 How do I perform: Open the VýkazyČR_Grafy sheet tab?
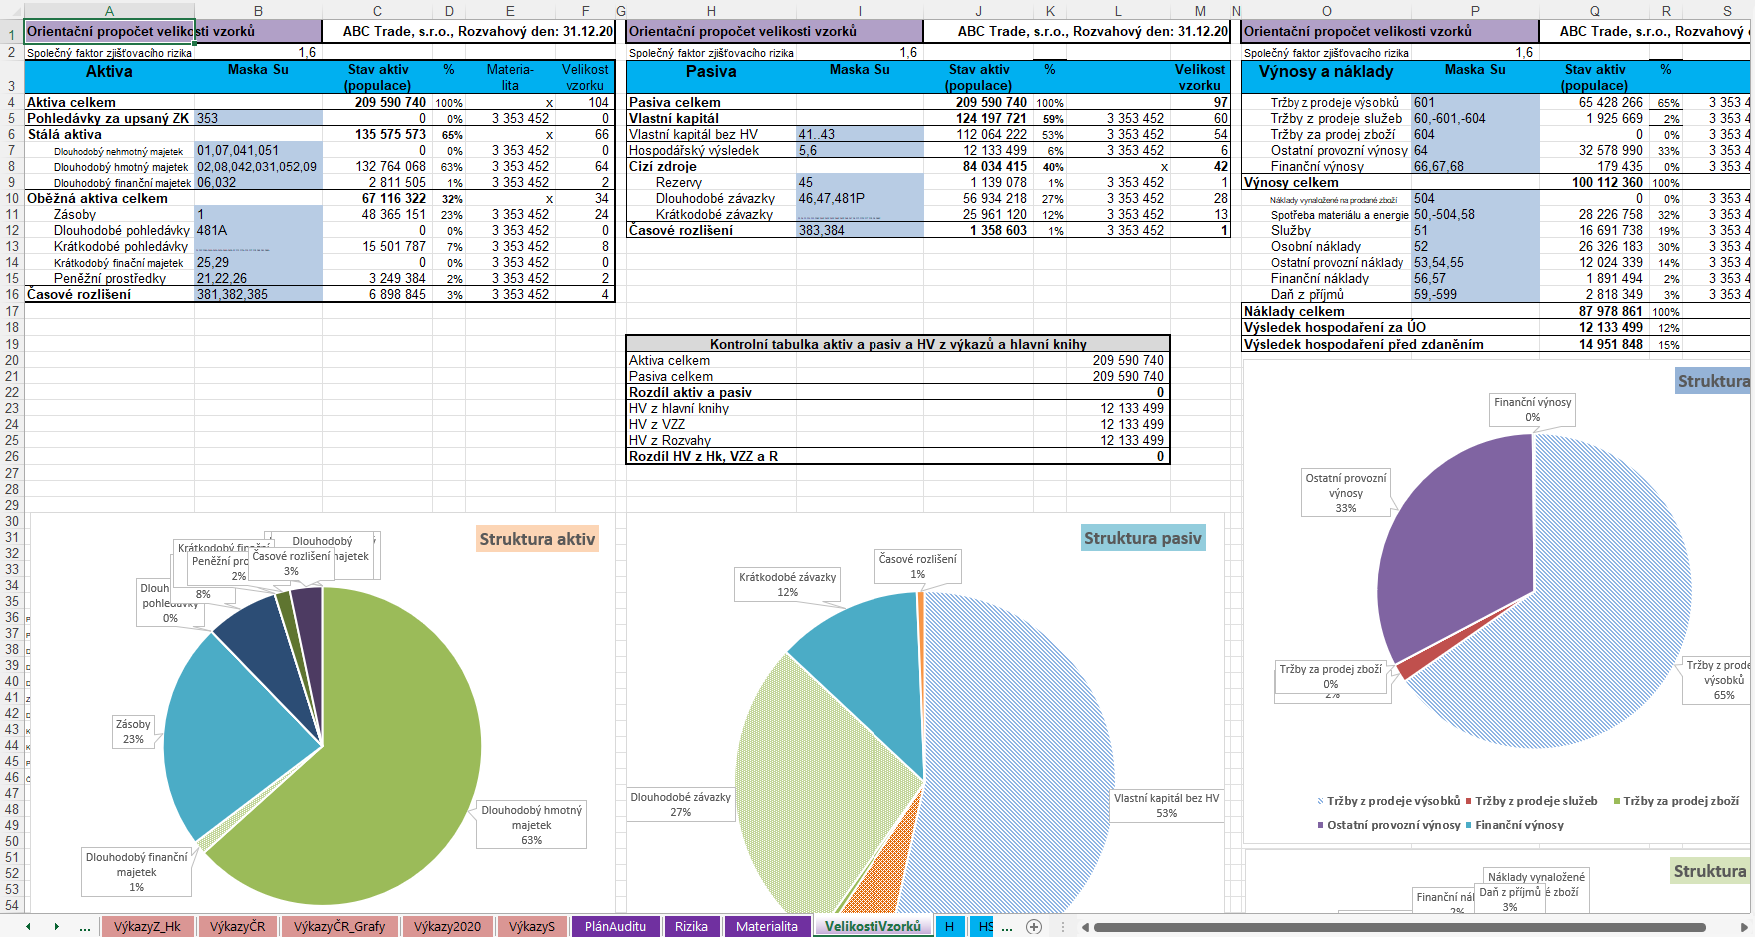(340, 927)
